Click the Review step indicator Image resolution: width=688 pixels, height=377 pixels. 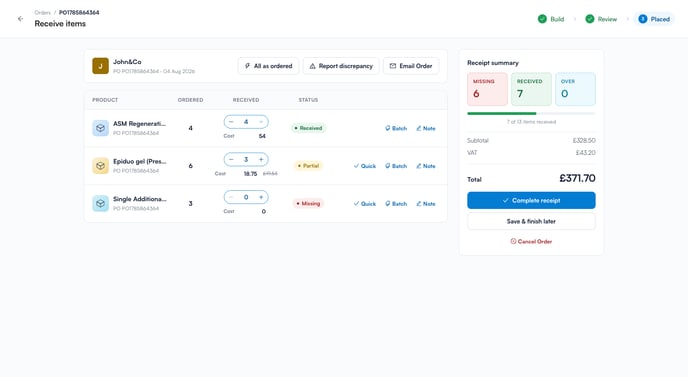tap(601, 19)
